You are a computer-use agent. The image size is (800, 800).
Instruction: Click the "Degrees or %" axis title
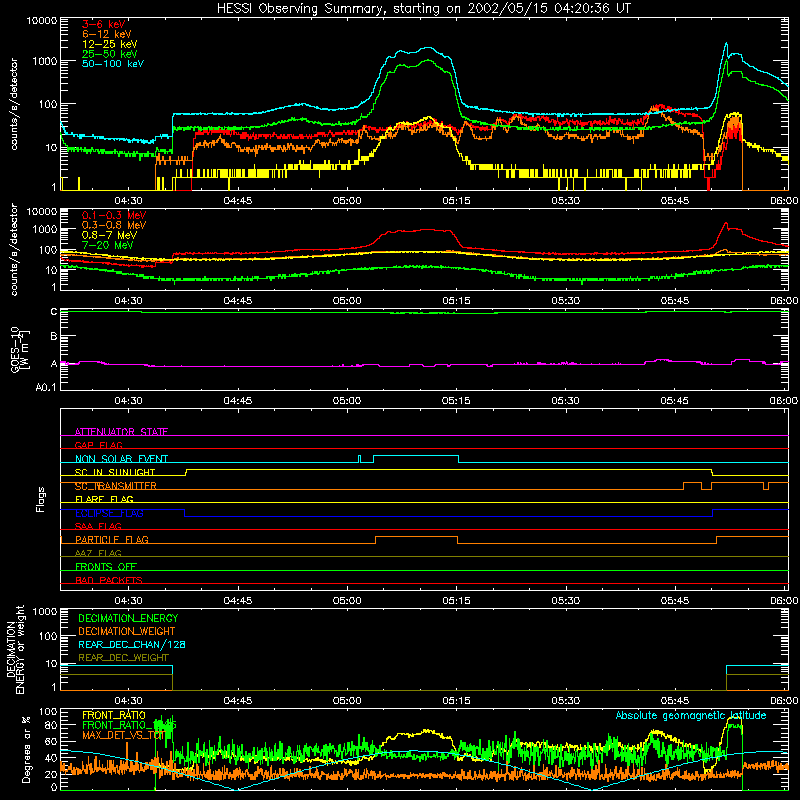pyautogui.click(x=26, y=750)
